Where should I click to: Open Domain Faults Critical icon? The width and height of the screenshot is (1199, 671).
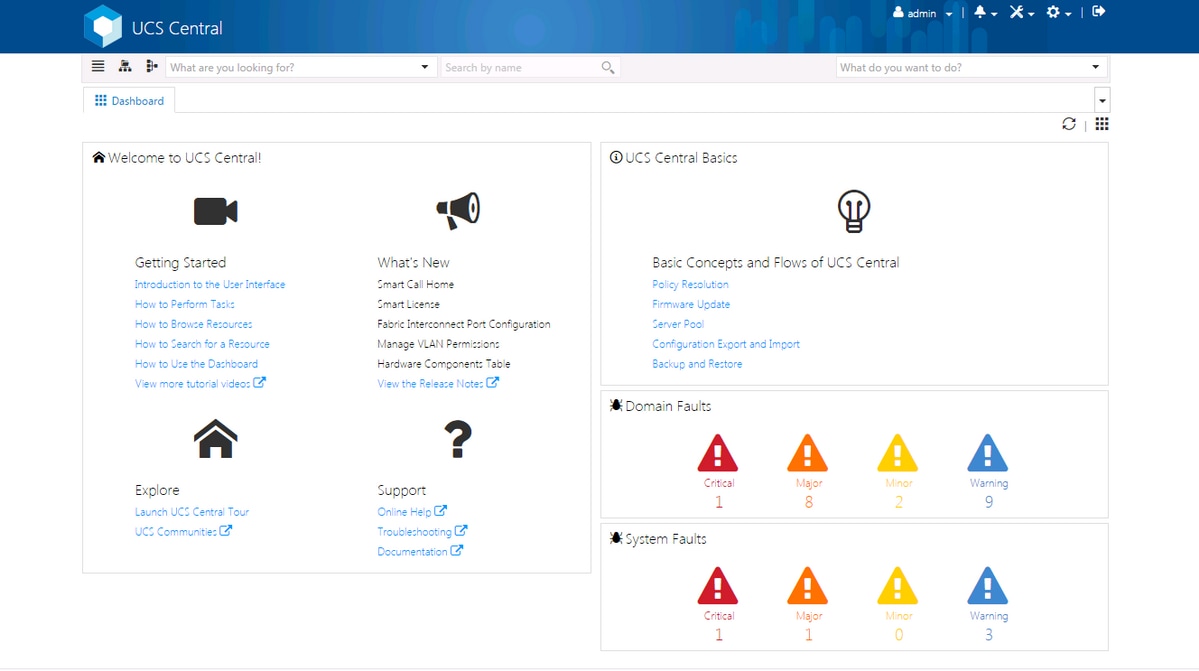pos(718,452)
